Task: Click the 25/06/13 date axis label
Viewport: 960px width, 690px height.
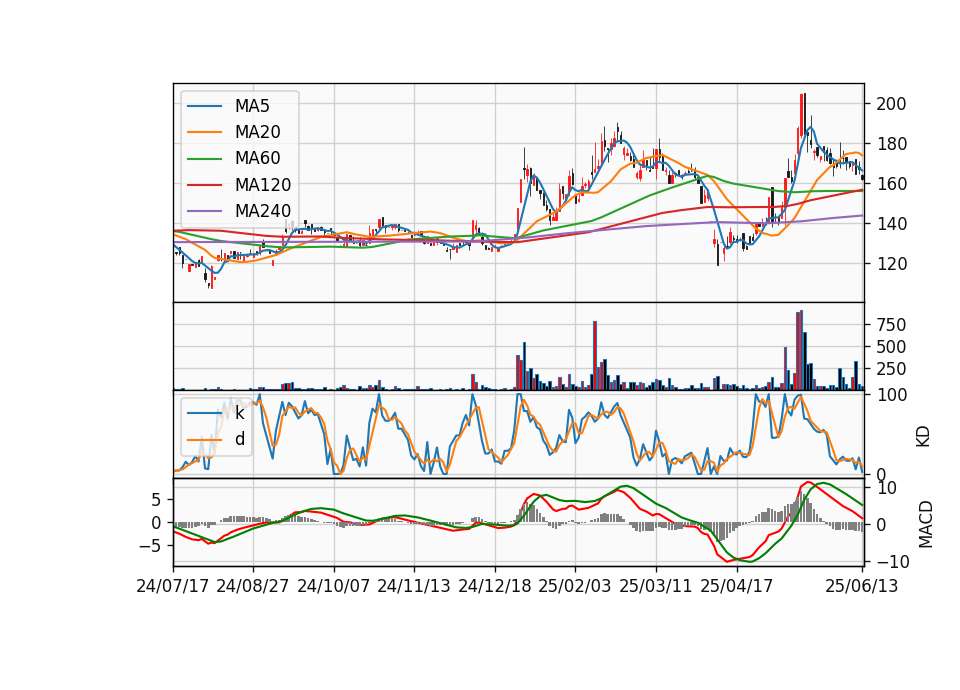Action: pyautogui.click(x=862, y=586)
